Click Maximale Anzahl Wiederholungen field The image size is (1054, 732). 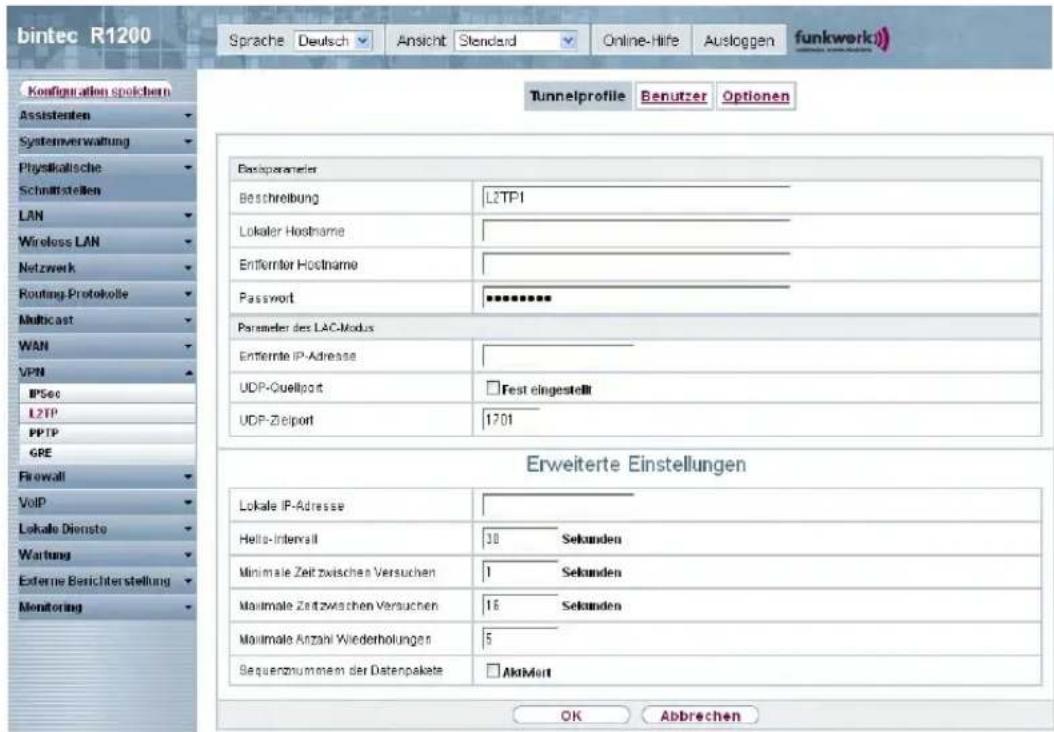[x=520, y=639]
